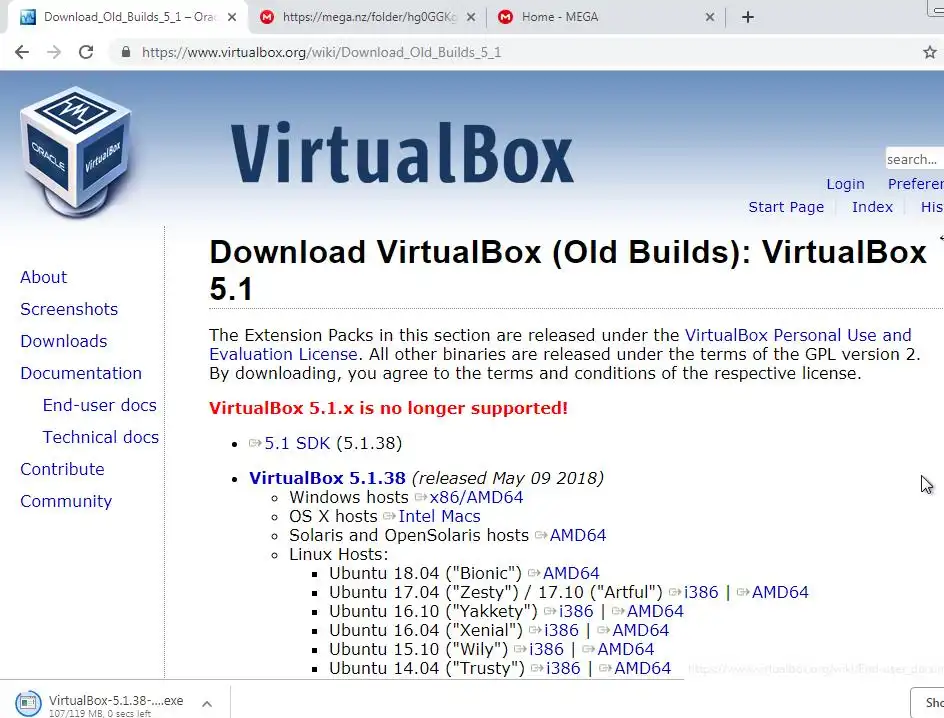This screenshot has width=944, height=718.
Task: Click the VirtualBox 5.1.38 heading link
Action: tap(328, 478)
